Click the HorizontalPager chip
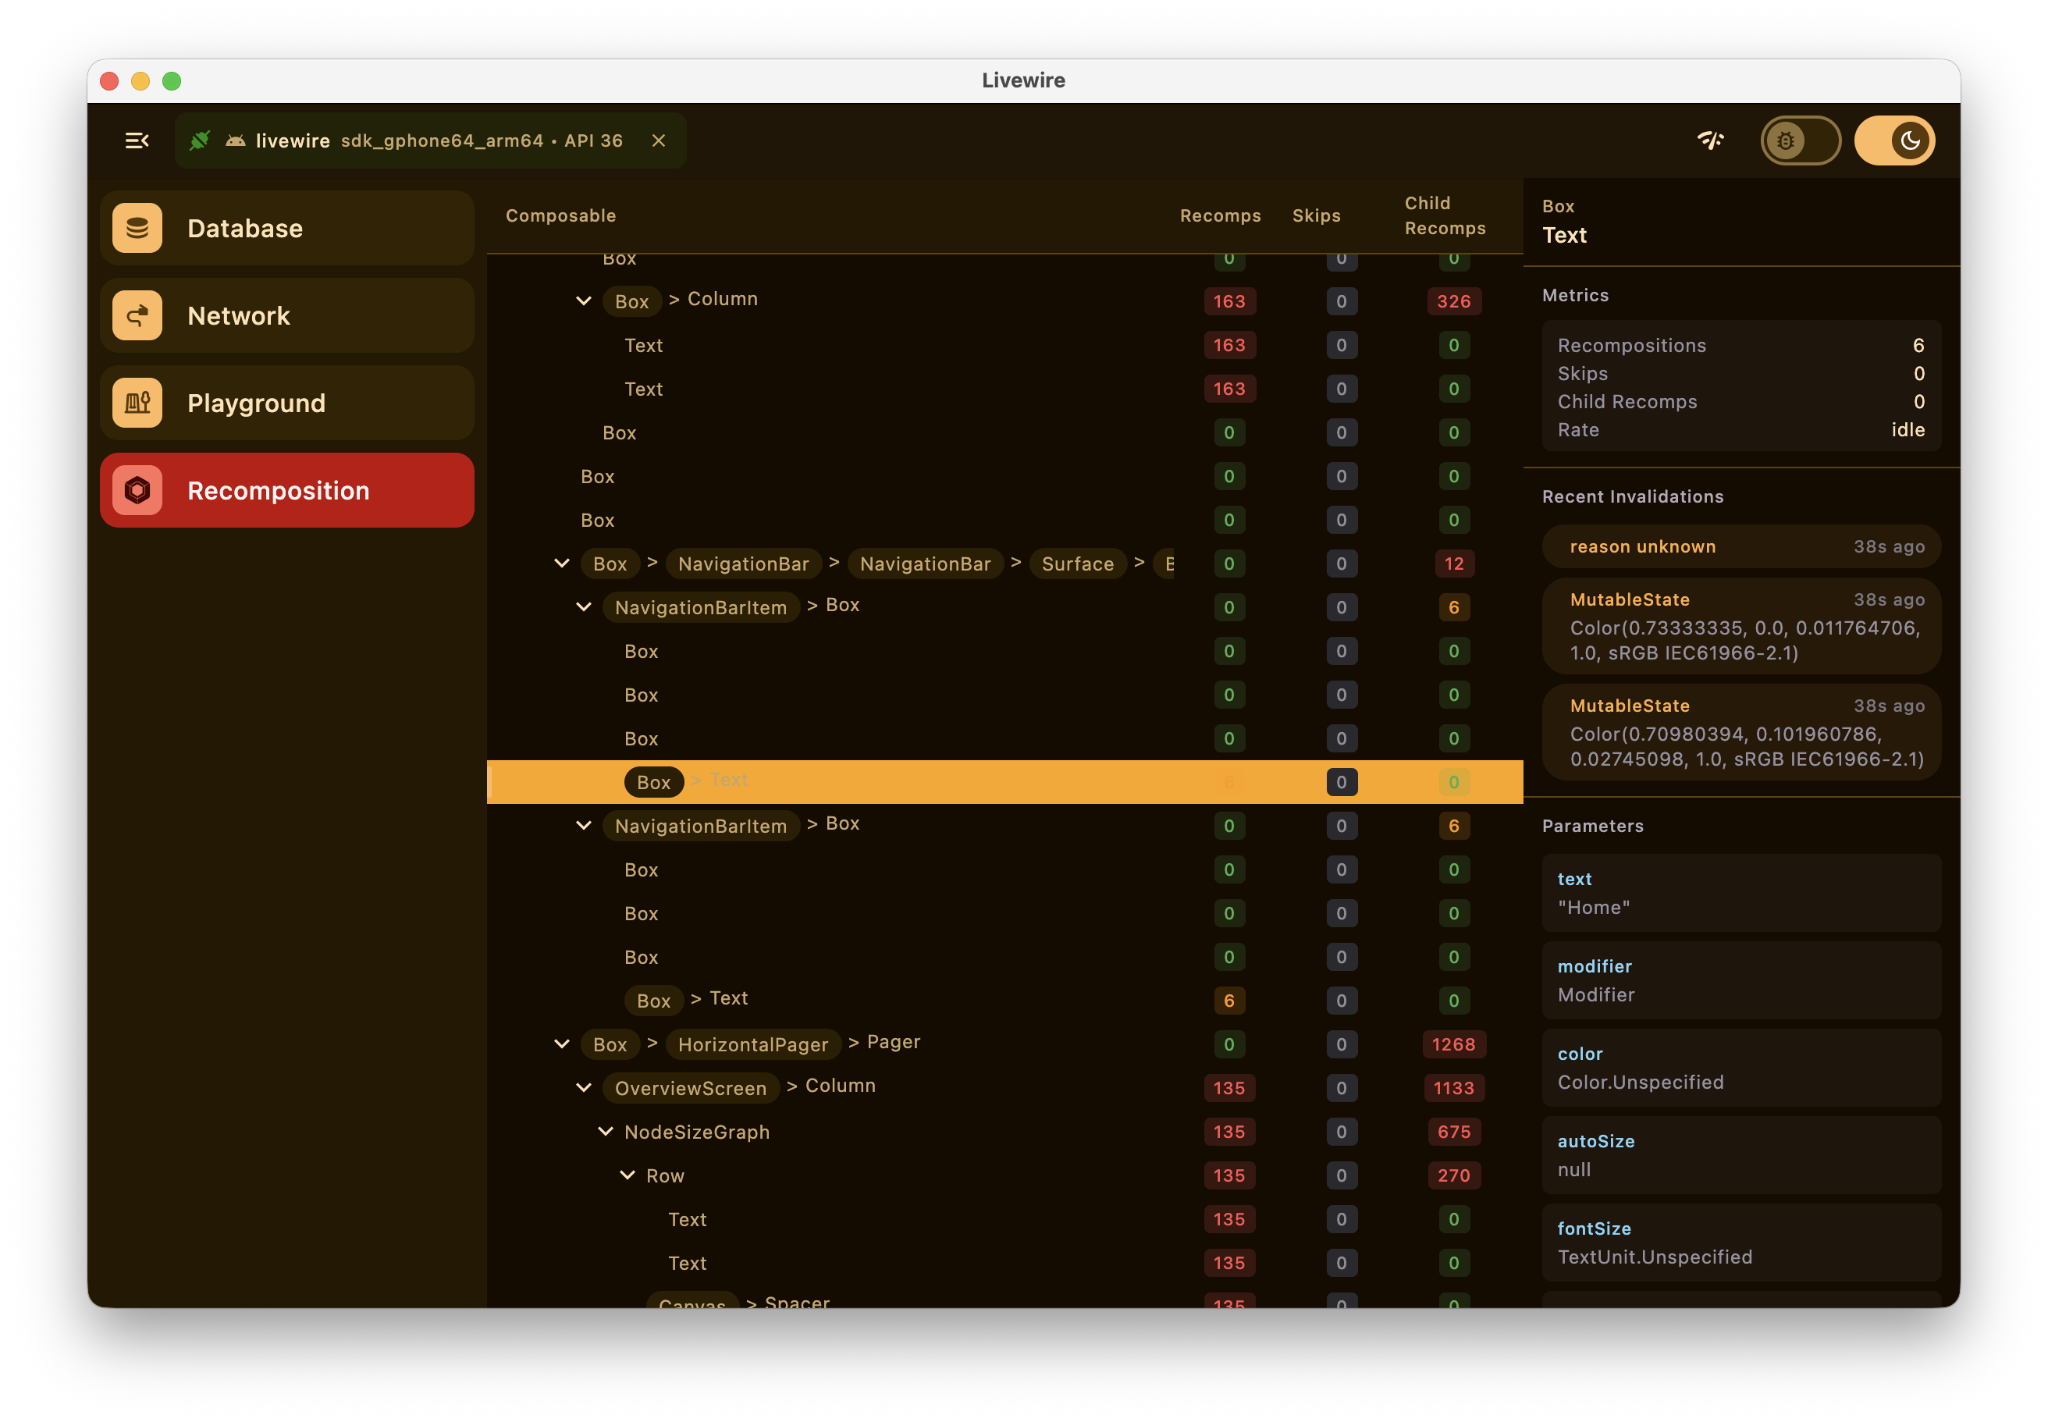Viewport: 2048px width, 1424px height. coord(753,1044)
